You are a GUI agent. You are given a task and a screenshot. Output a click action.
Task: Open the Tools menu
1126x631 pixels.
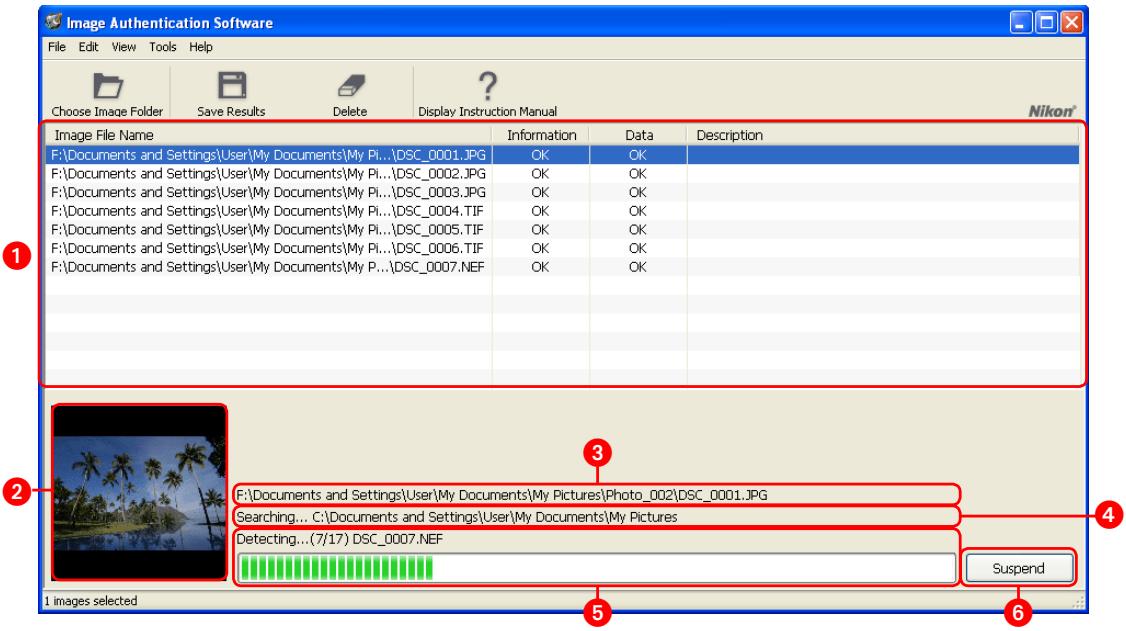pos(162,47)
